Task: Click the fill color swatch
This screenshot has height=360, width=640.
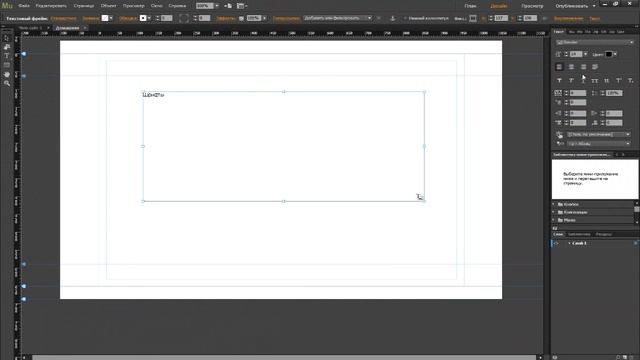Action: 105,18
